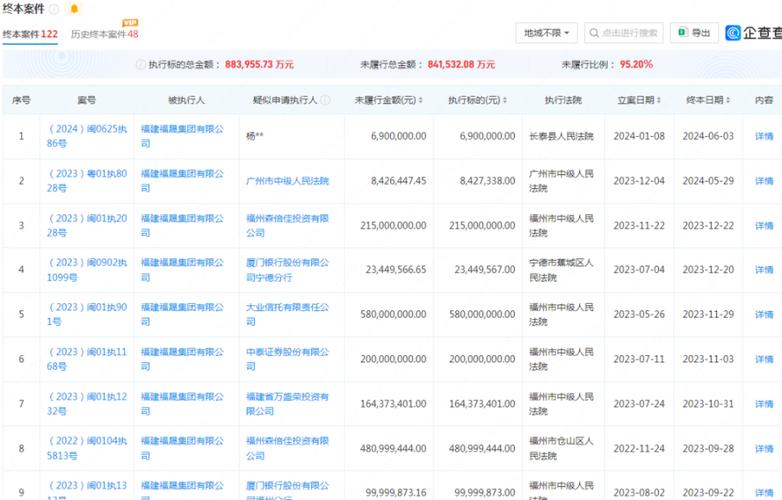Open 大业信托有限责任公司 link
Viewport: 782px width, 500px height.
coord(287,315)
